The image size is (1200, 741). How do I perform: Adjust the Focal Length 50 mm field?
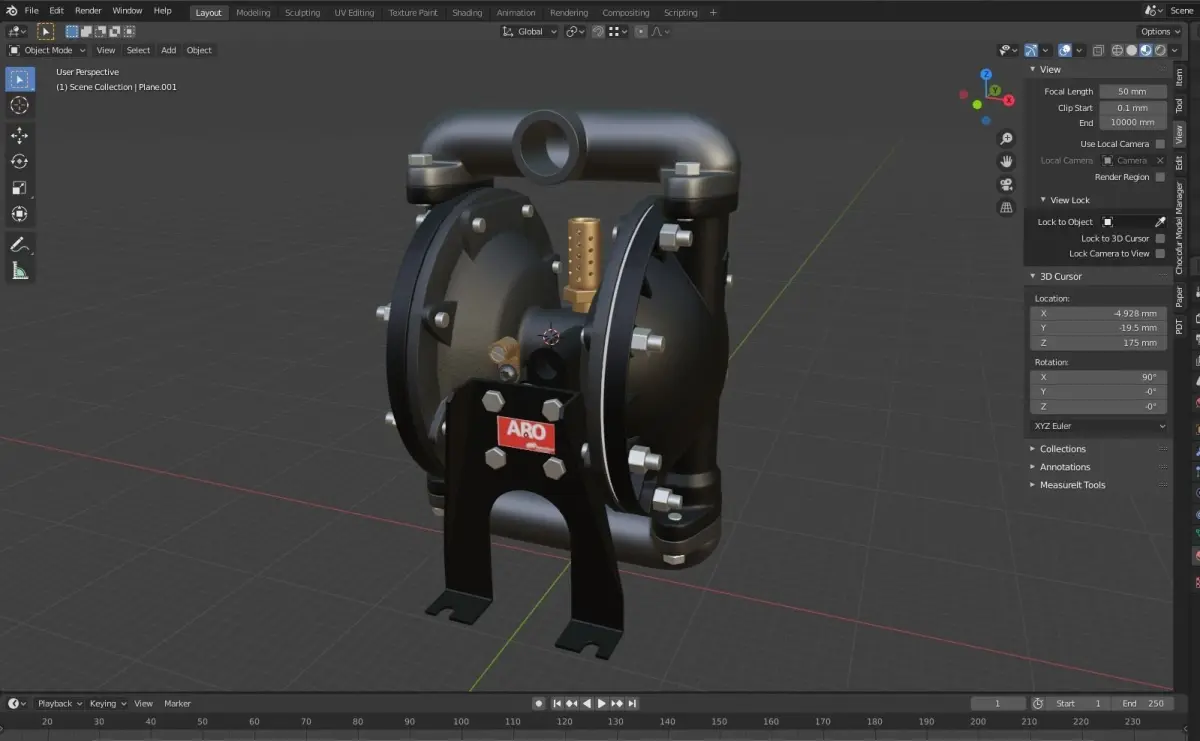[1133, 91]
